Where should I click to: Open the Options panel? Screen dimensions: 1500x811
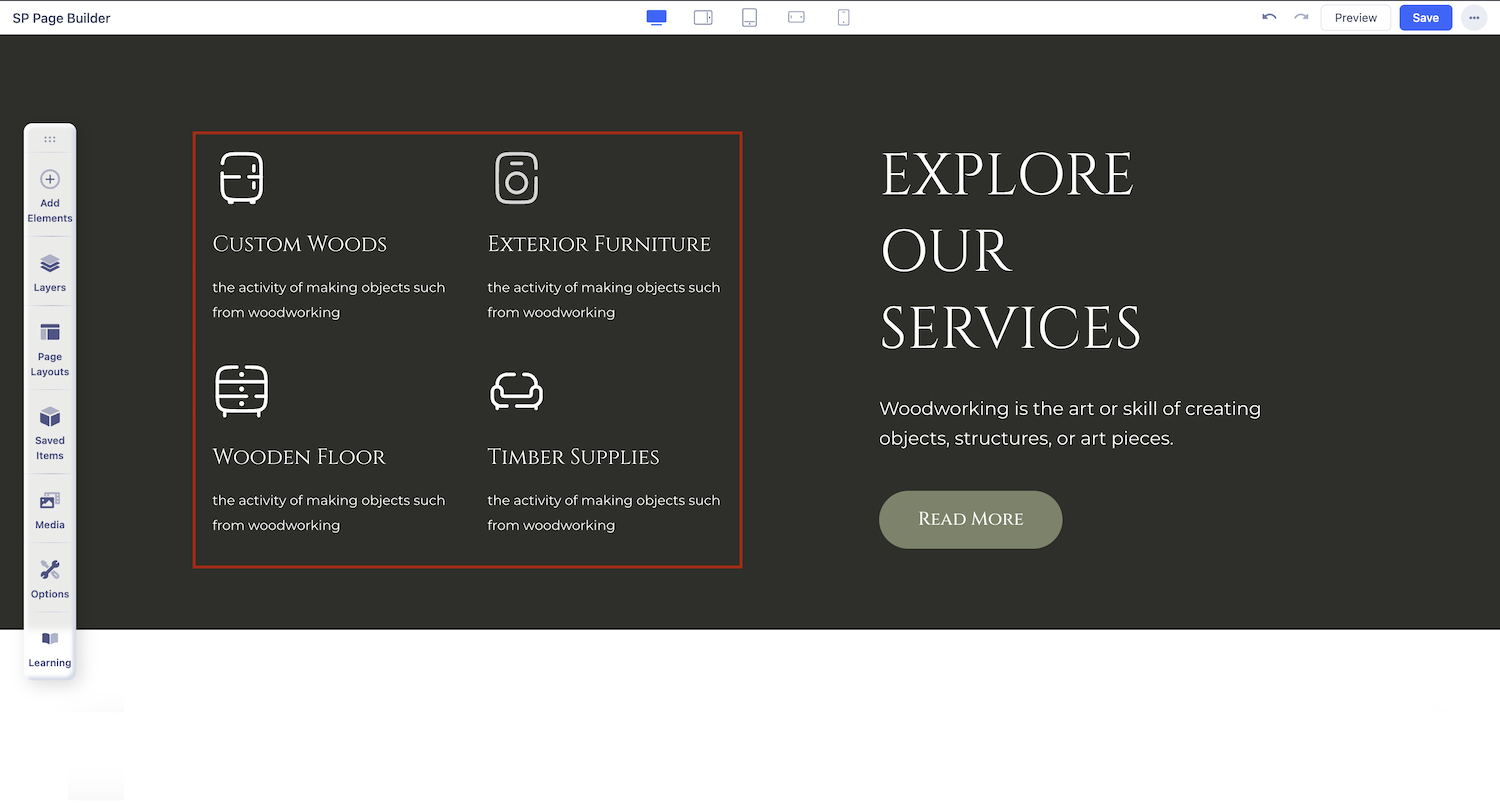[50, 579]
